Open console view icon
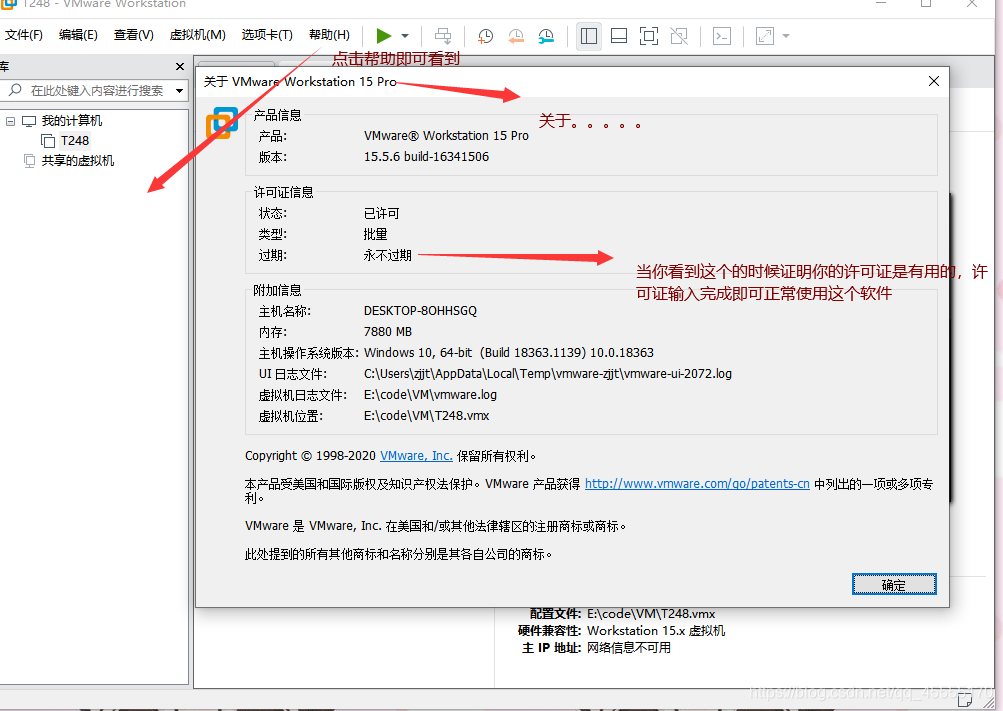This screenshot has height=711, width=1003. tap(722, 36)
